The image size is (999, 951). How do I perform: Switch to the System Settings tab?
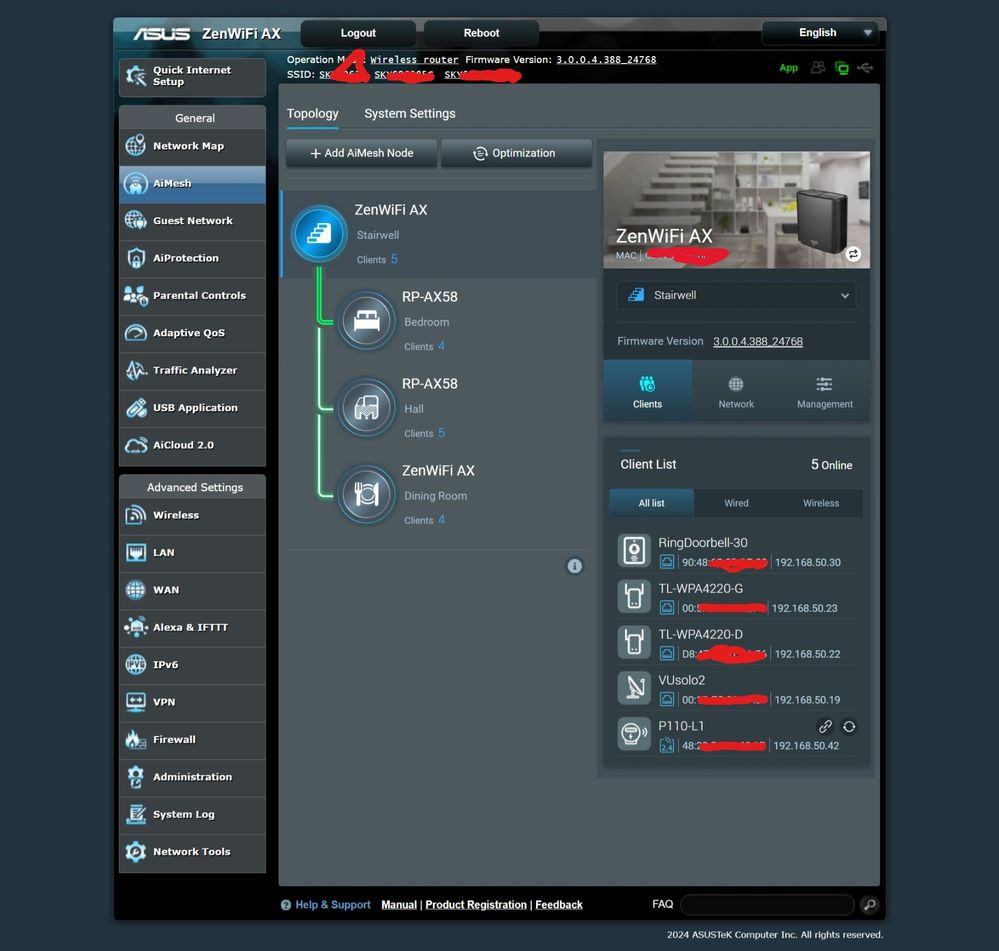[409, 113]
